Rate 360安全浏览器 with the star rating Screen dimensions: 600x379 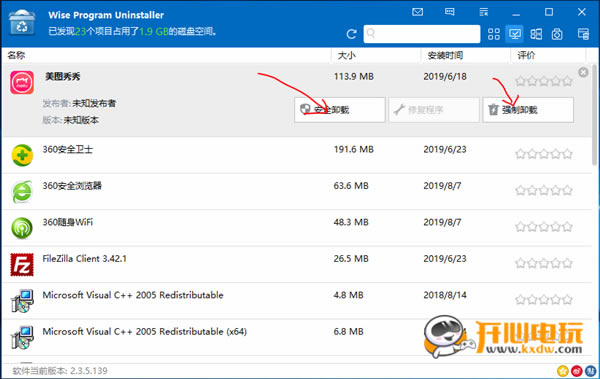coord(544,190)
